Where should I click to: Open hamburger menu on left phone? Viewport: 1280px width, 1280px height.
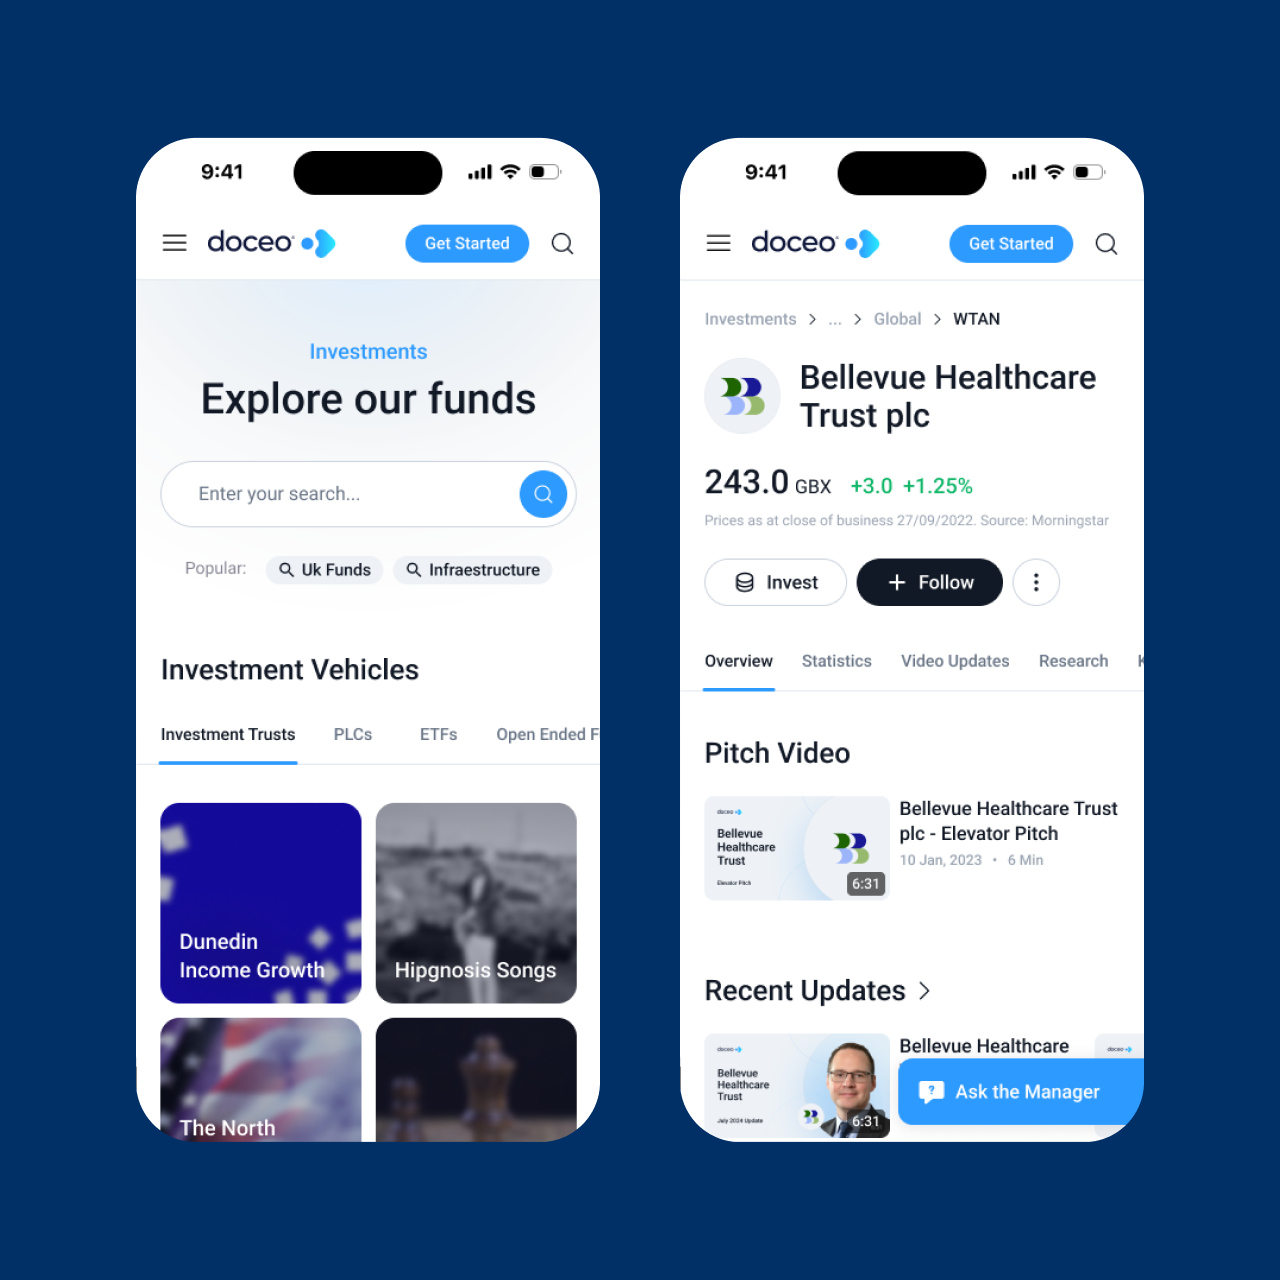coord(175,243)
